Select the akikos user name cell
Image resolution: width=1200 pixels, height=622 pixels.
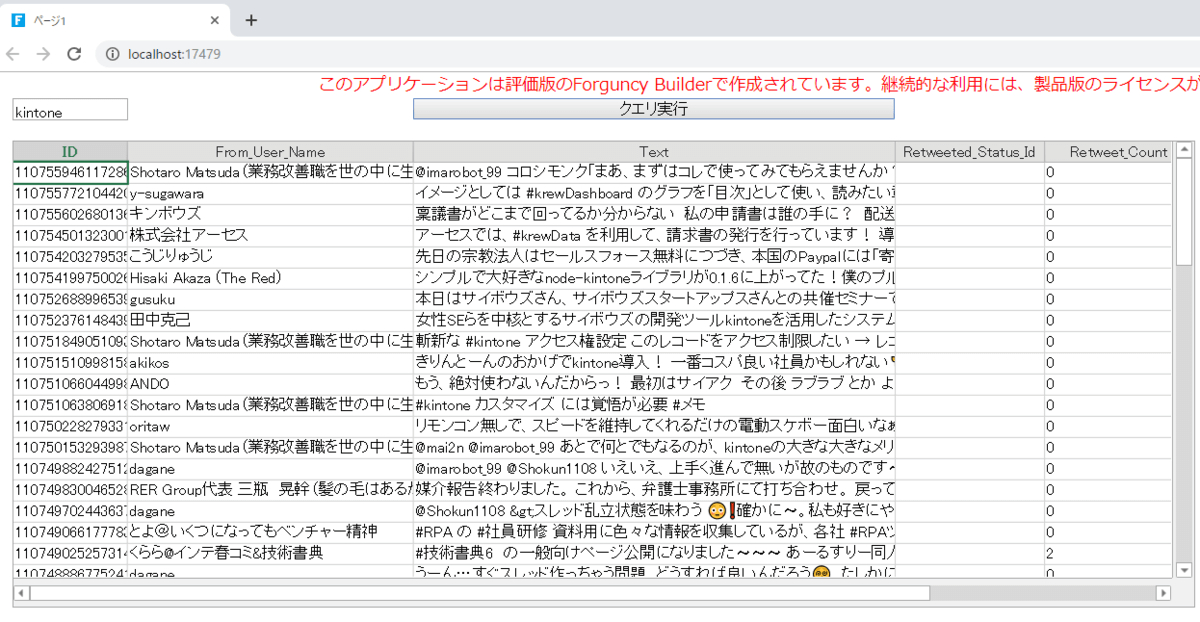click(271, 363)
